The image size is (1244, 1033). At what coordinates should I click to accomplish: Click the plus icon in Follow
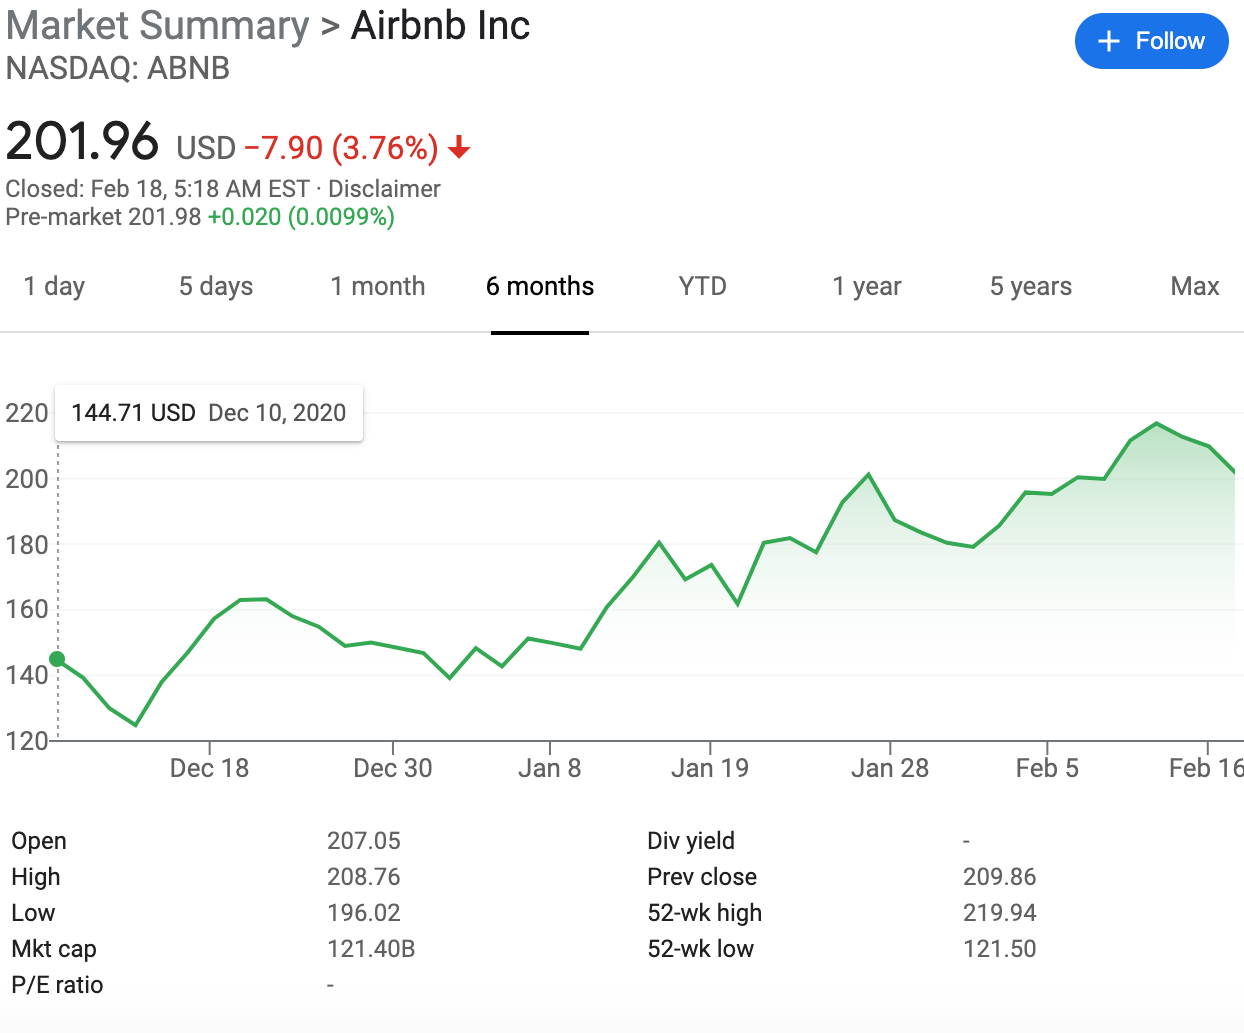1108,41
